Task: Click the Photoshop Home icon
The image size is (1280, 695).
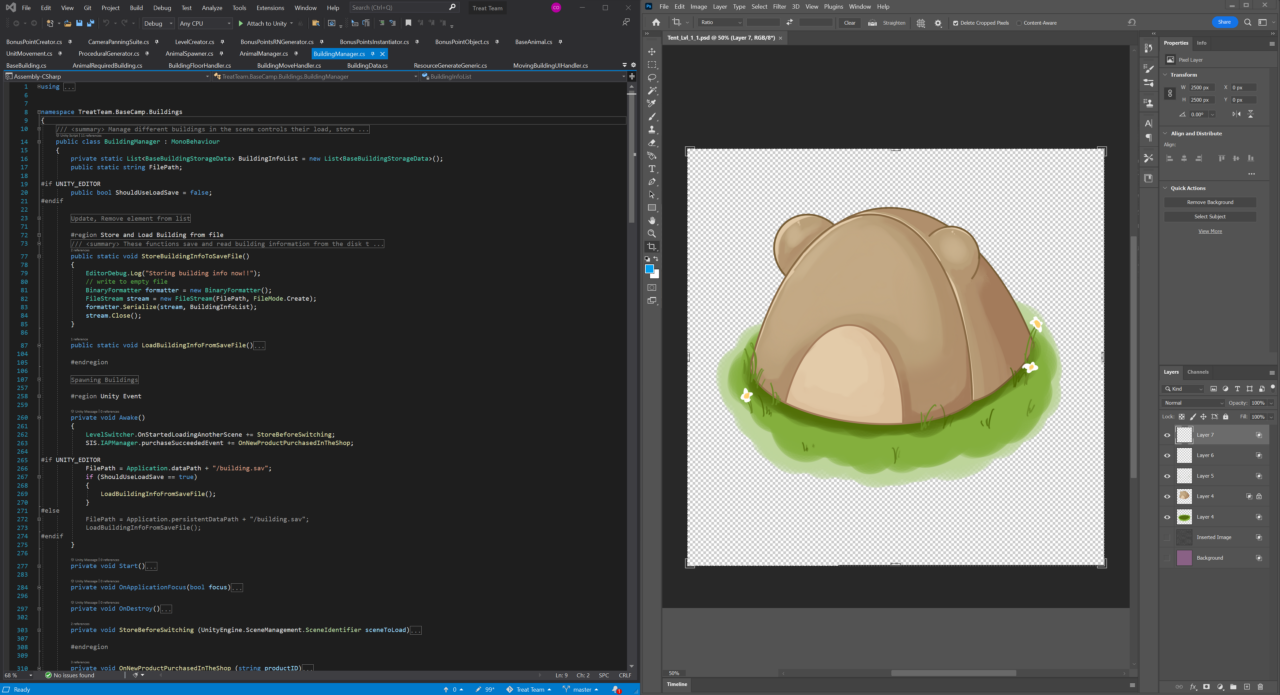Action: point(656,22)
